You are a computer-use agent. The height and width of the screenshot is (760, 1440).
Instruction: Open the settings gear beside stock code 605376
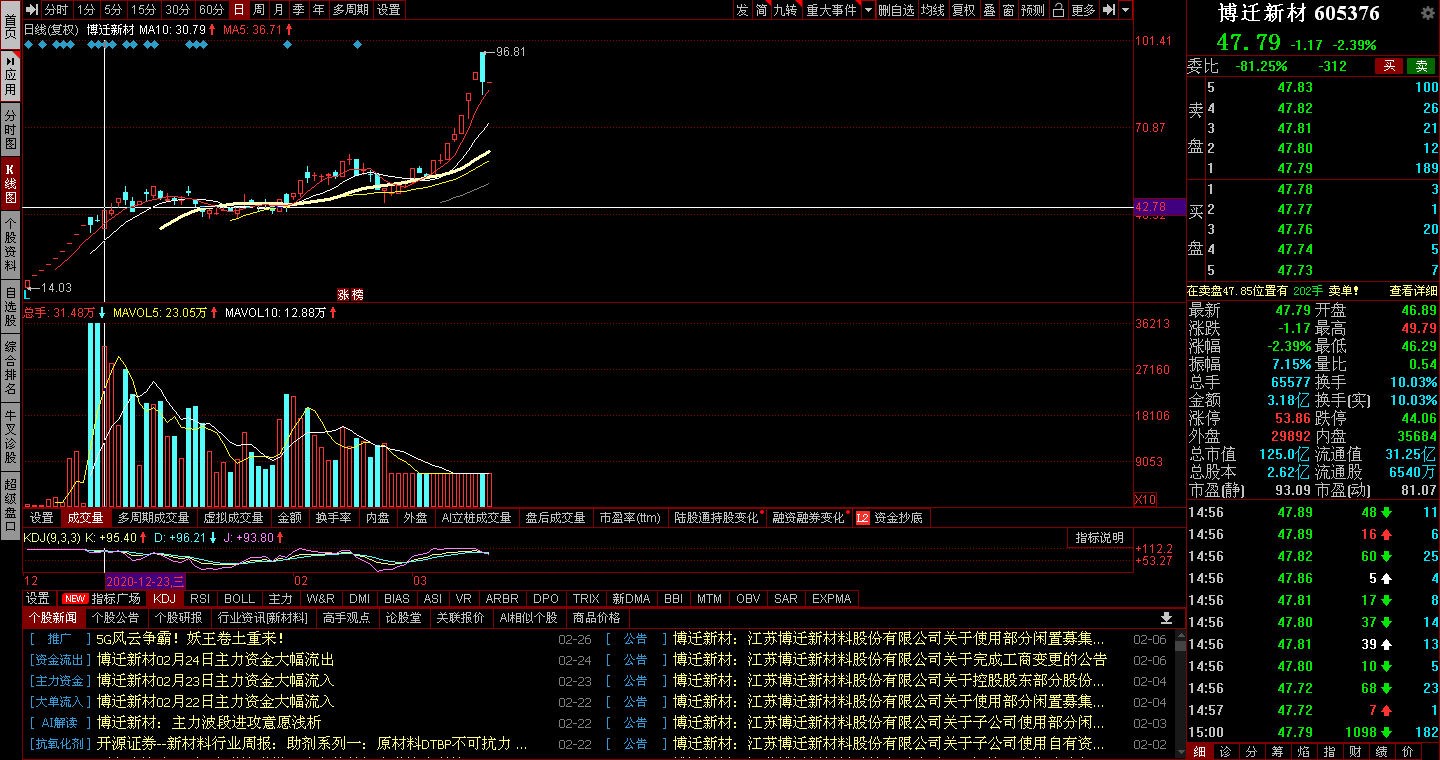1427,13
